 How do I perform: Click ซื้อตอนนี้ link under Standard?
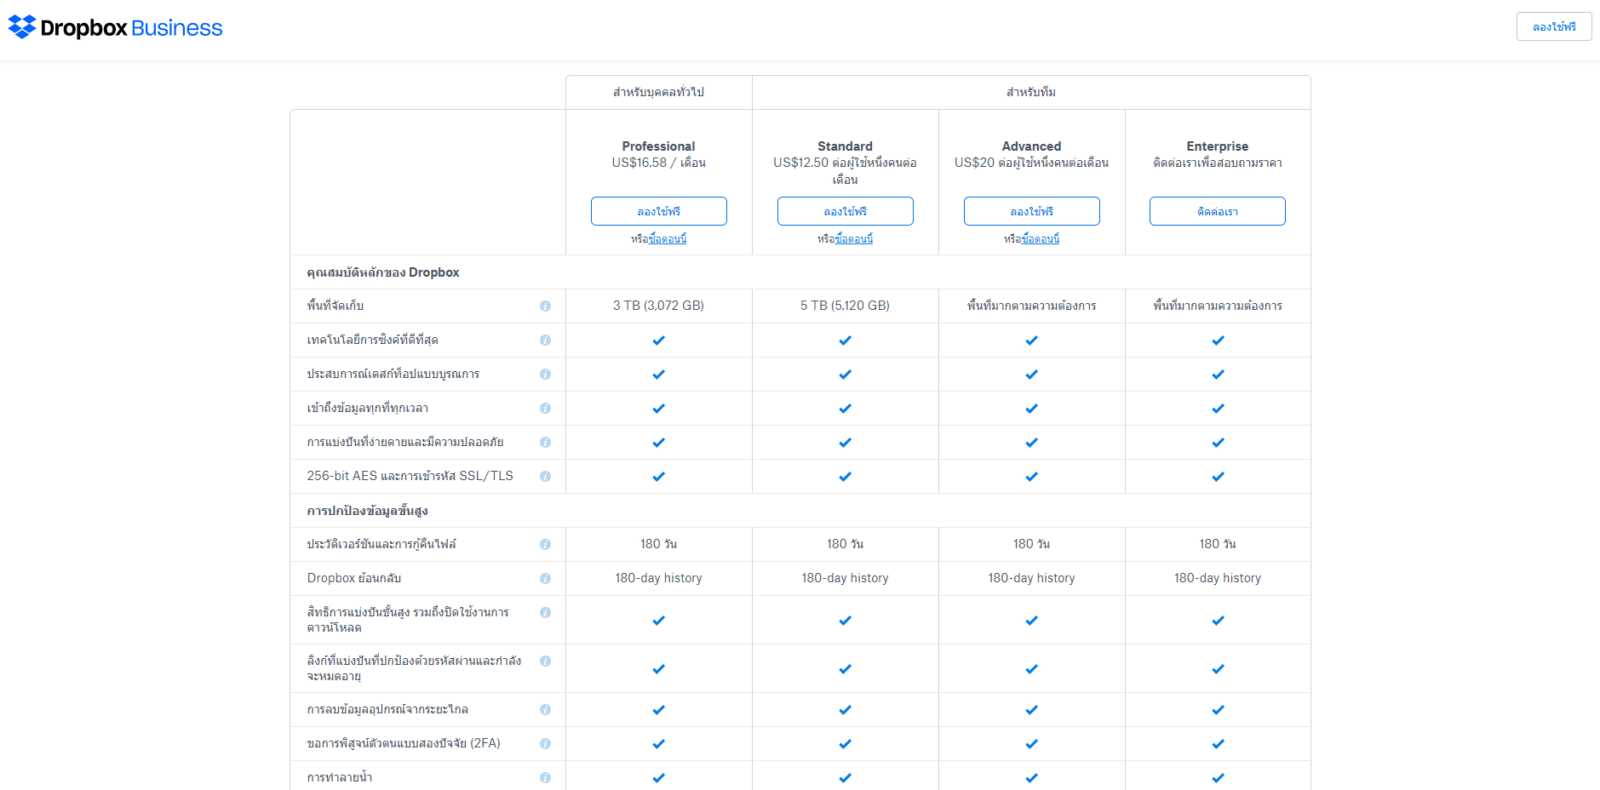click(x=854, y=239)
